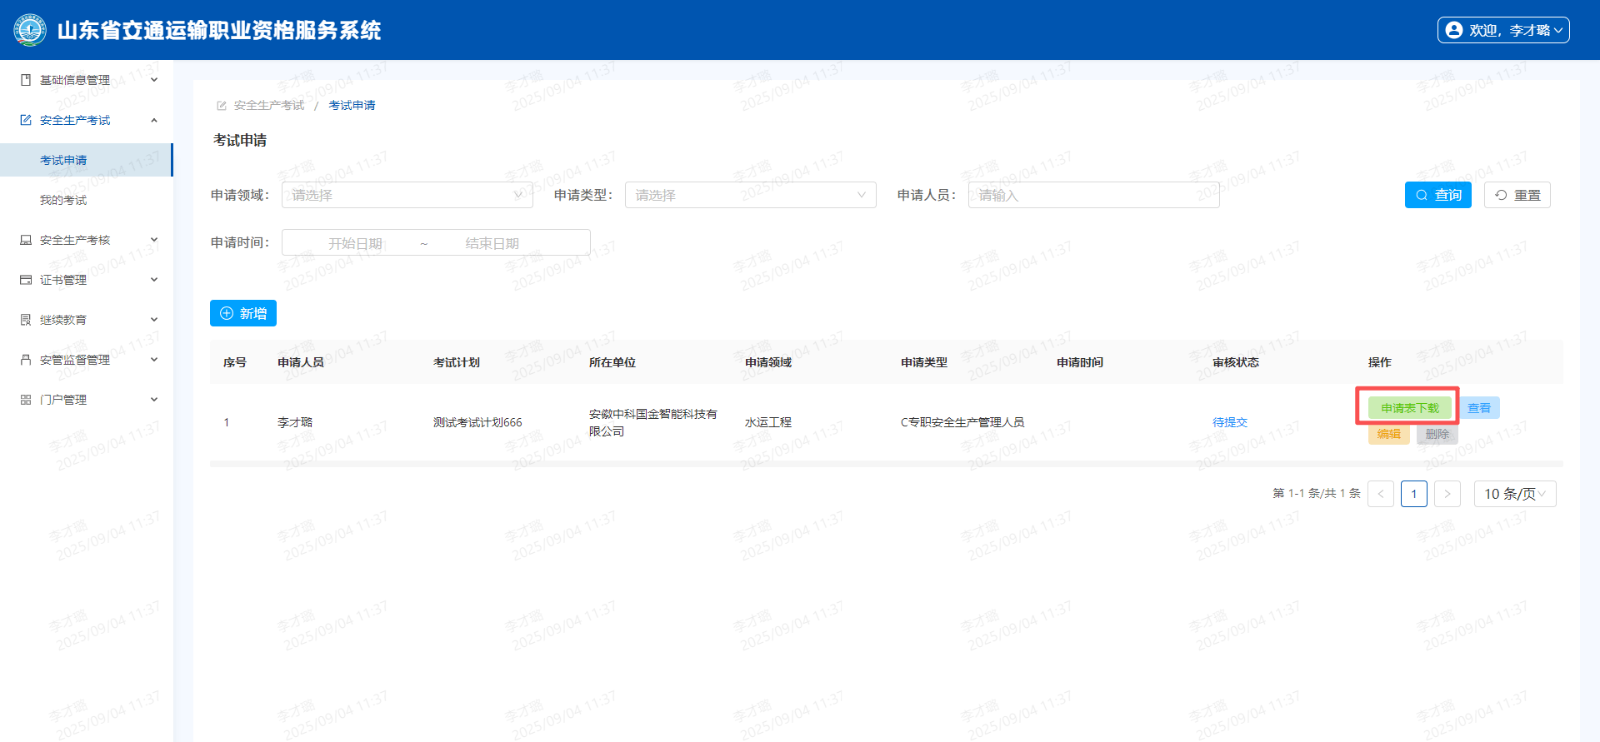The width and height of the screenshot is (1600, 742).
Task: Click the green 申请表下载 button
Action: tap(1409, 408)
